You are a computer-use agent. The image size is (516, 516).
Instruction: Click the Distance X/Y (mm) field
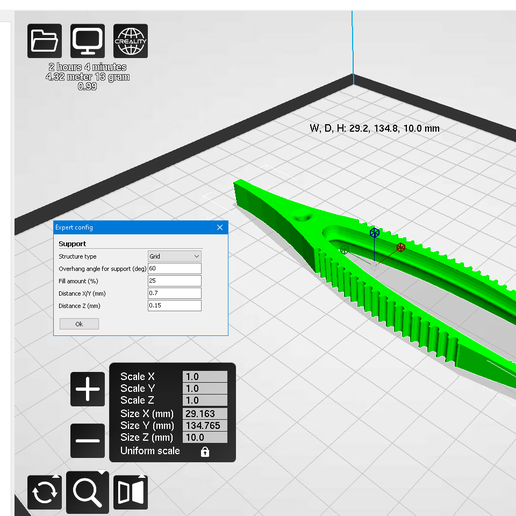pos(175,293)
